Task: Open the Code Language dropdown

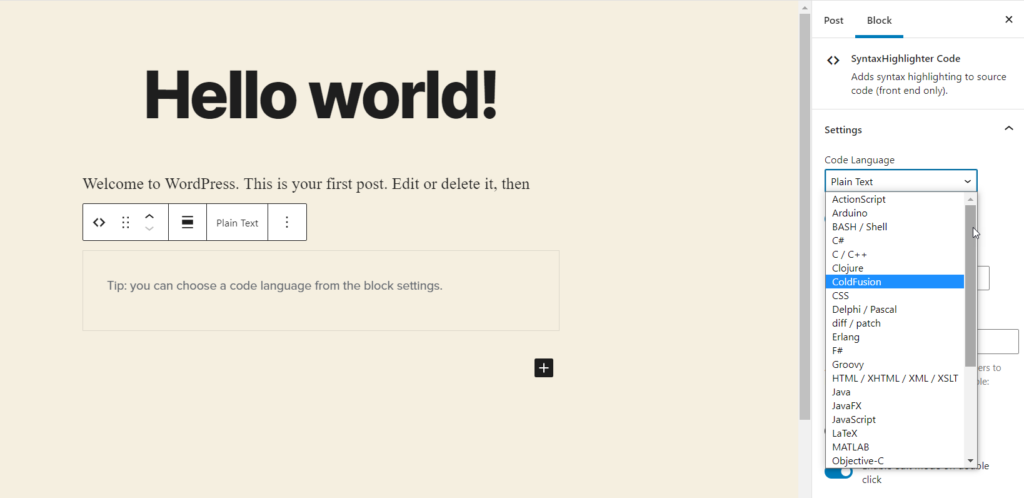Action: click(901, 181)
